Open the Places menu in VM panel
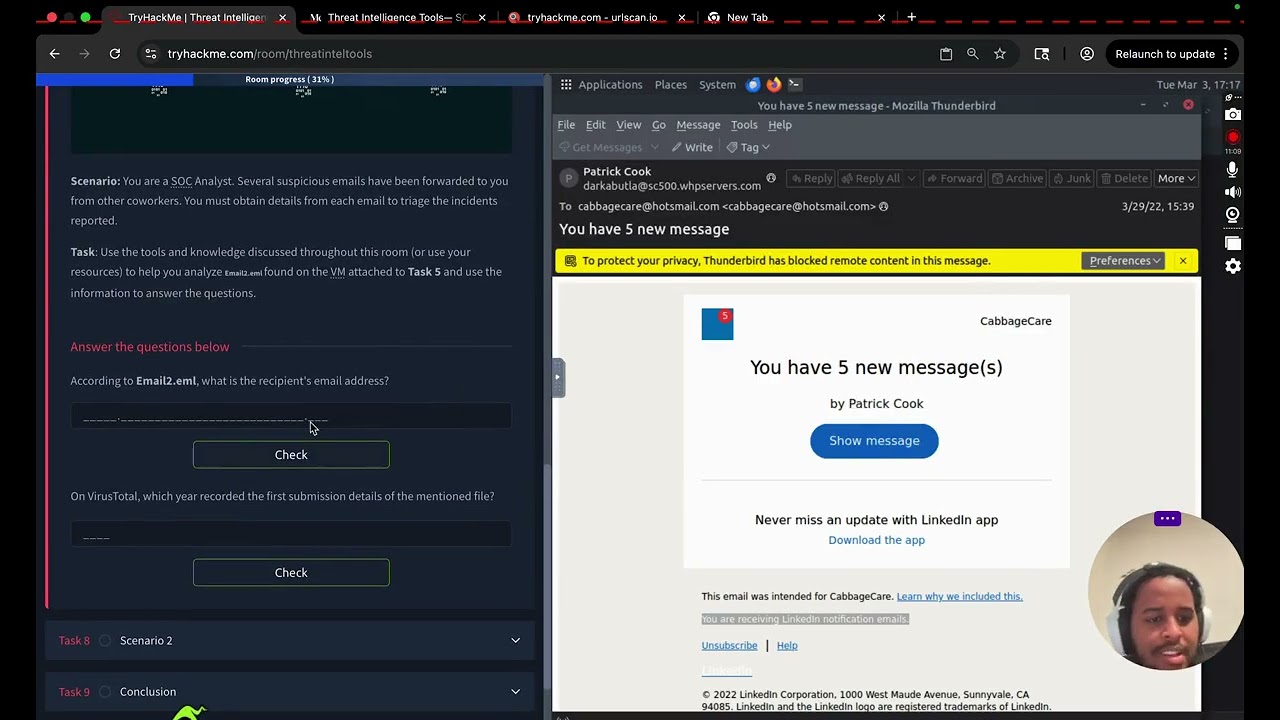 pos(671,85)
